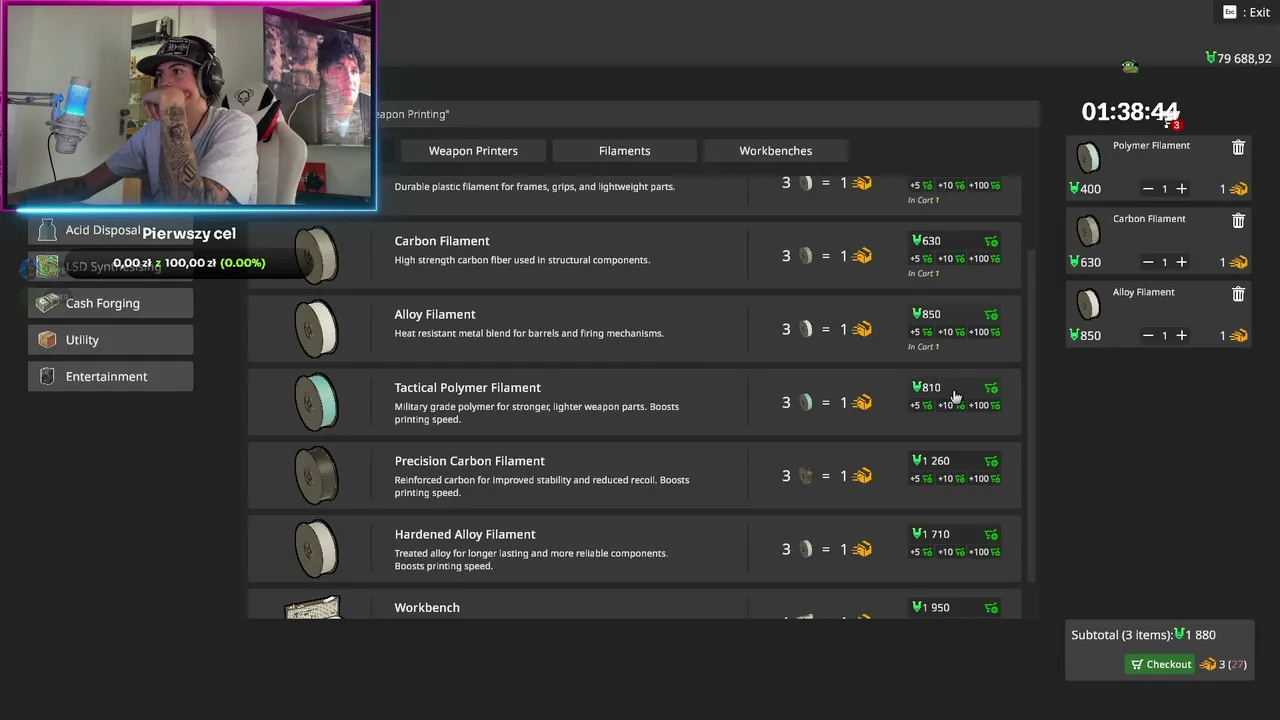Click the Tactical Polymer Filament title

467,388
